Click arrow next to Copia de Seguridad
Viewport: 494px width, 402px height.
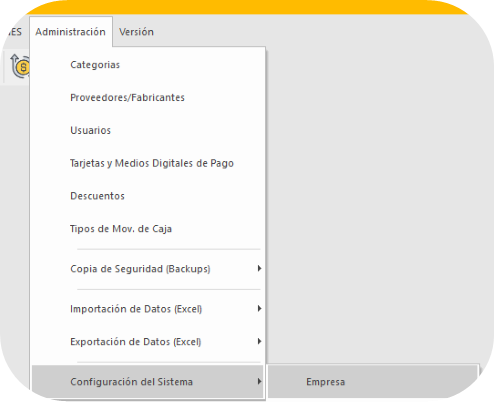(x=259, y=268)
